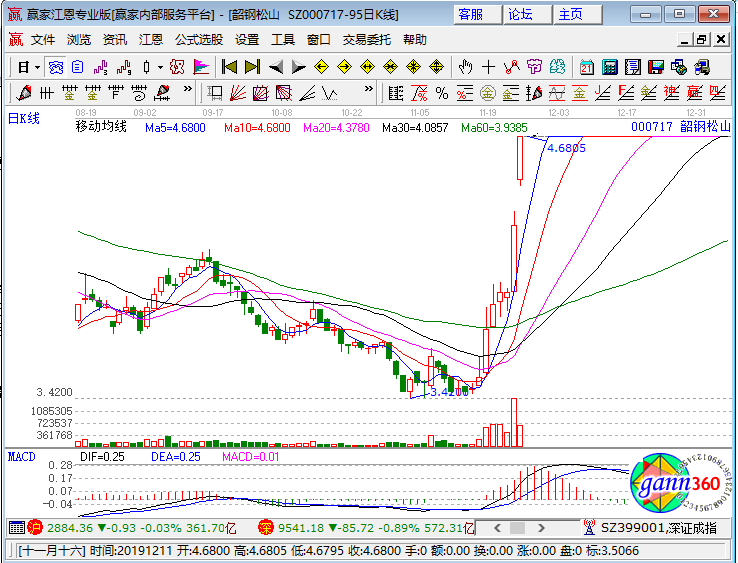The height and width of the screenshot is (563, 738).
Task: Click the pink flag icon in toolbar
Action: pos(201,67)
